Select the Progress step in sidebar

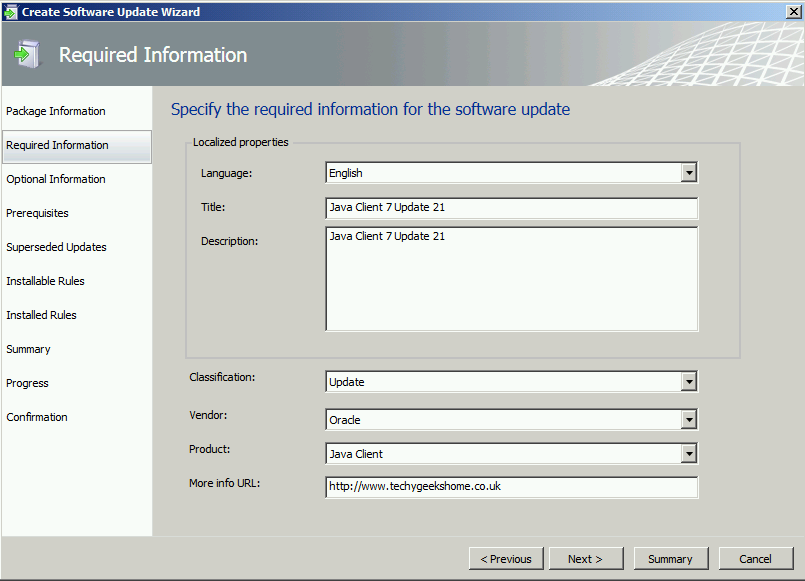click(x=27, y=383)
